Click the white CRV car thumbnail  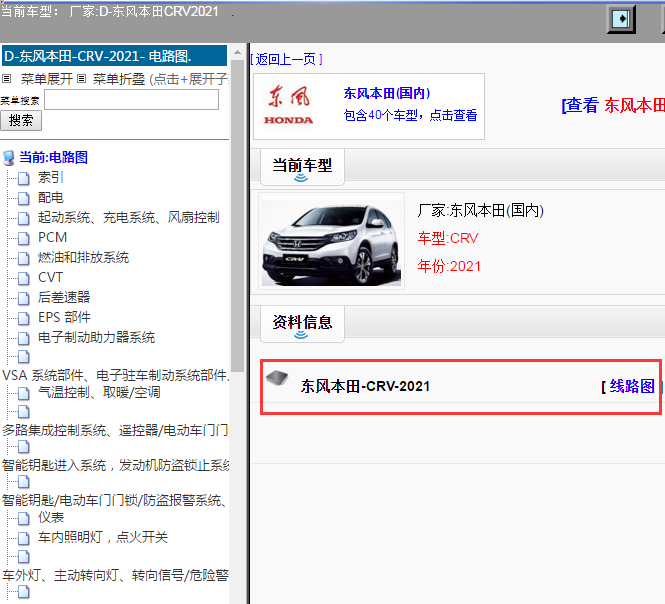click(x=331, y=241)
